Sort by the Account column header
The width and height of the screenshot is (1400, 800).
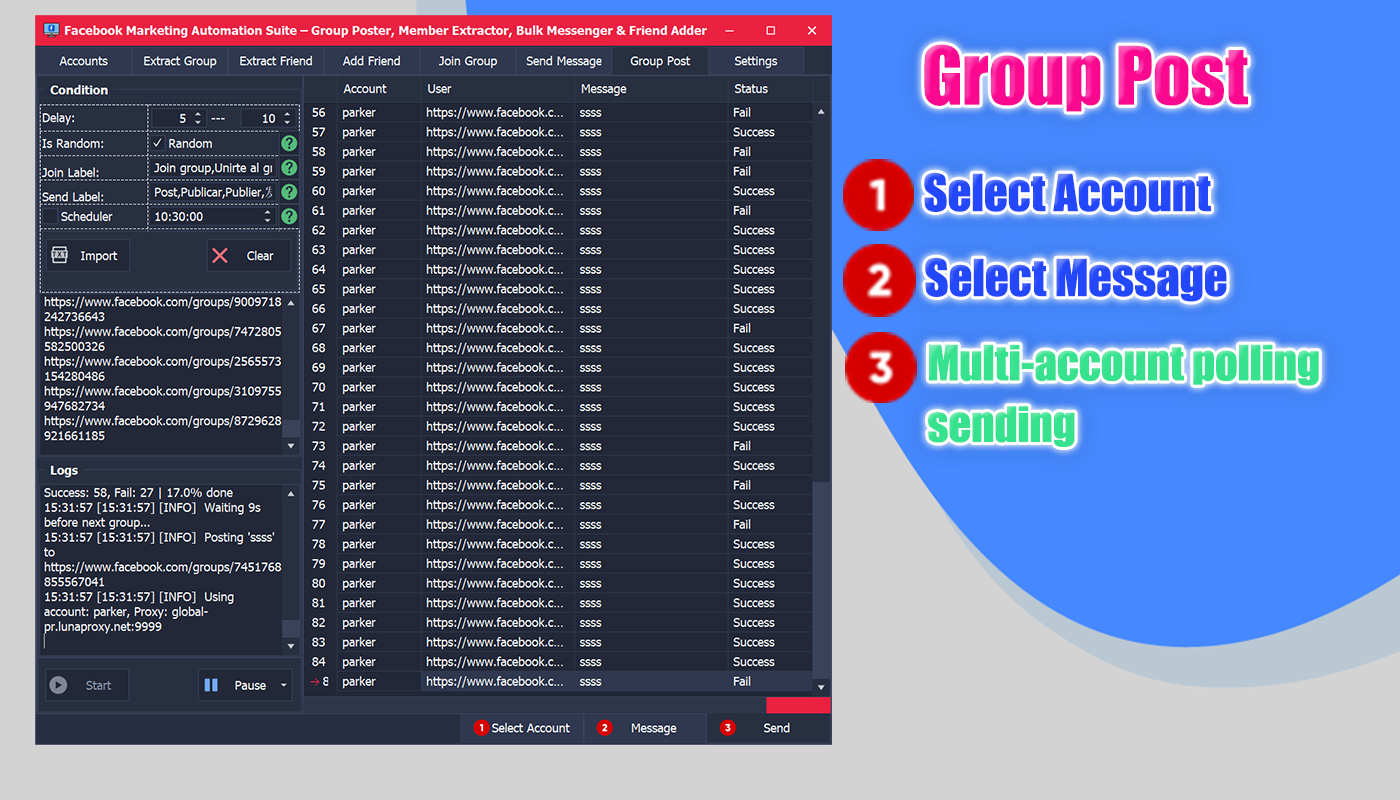click(378, 89)
